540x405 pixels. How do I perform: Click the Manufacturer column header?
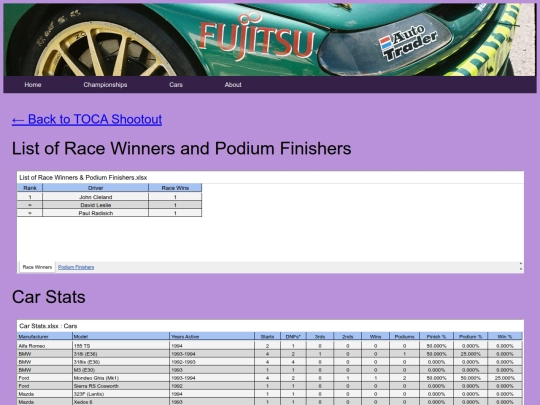coord(45,336)
